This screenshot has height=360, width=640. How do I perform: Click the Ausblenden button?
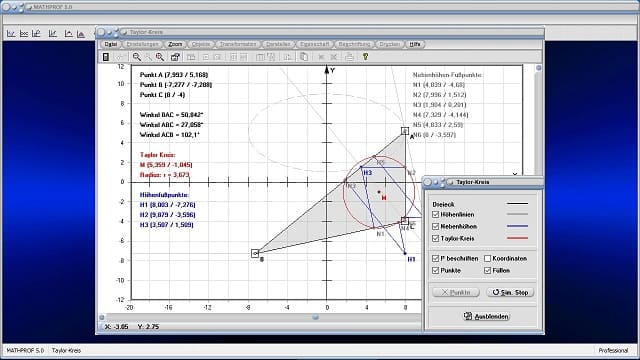486,316
